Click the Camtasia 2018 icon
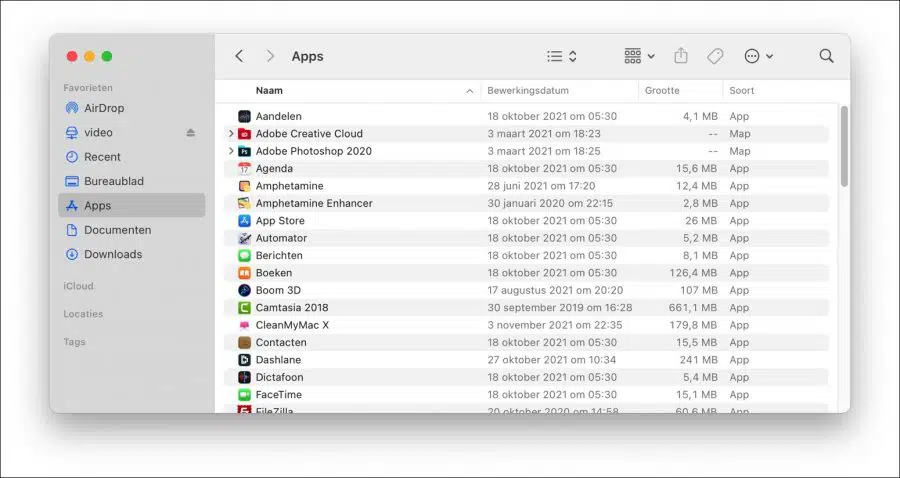900x478 pixels. (245, 308)
